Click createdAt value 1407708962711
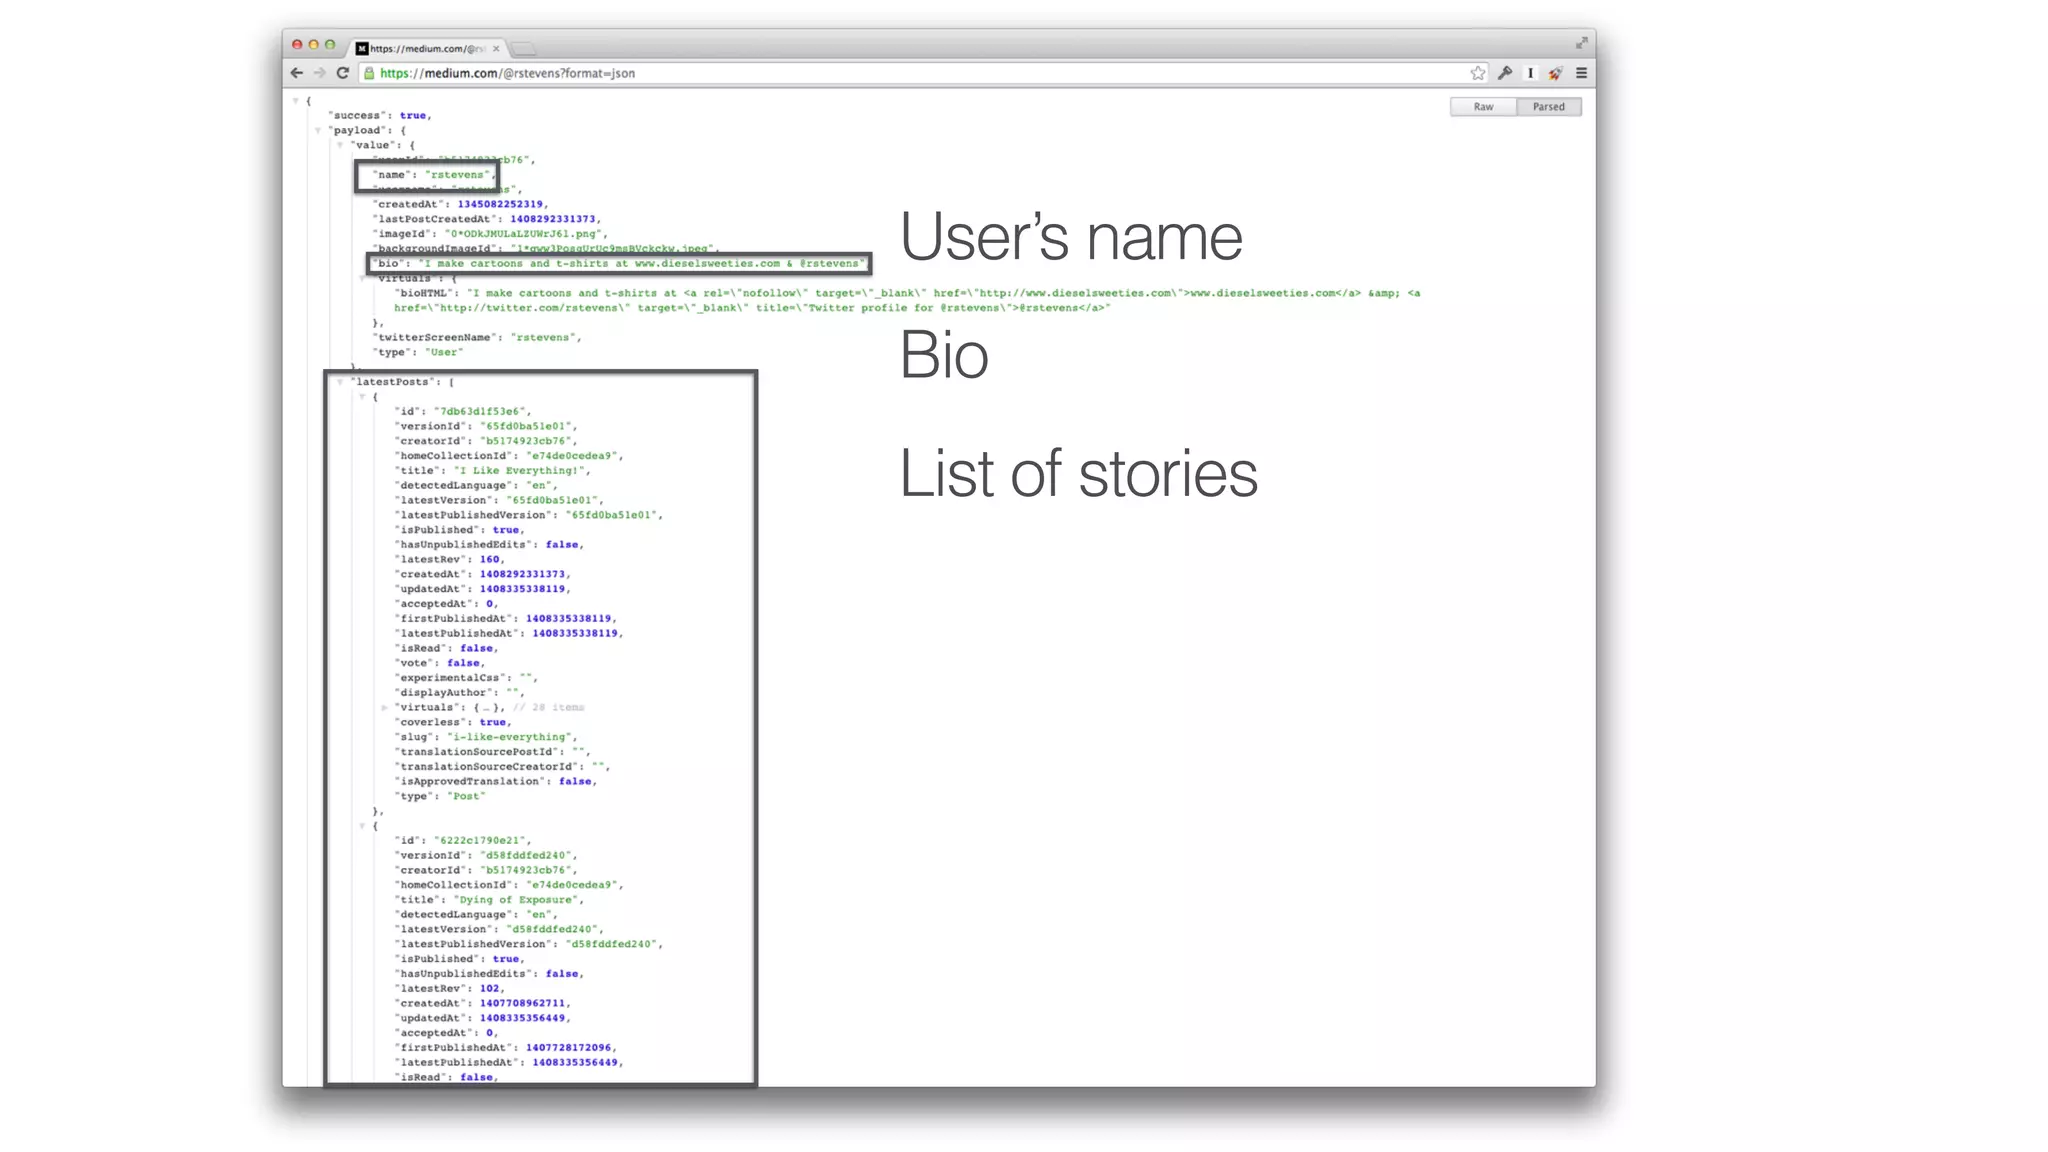2048x1152 pixels. point(522,1003)
